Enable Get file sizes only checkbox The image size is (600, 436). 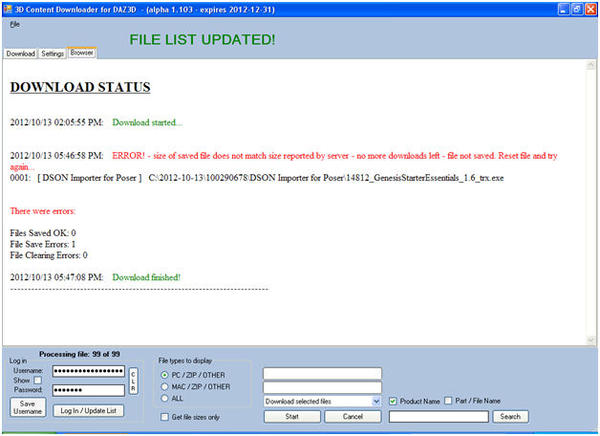tap(165, 417)
